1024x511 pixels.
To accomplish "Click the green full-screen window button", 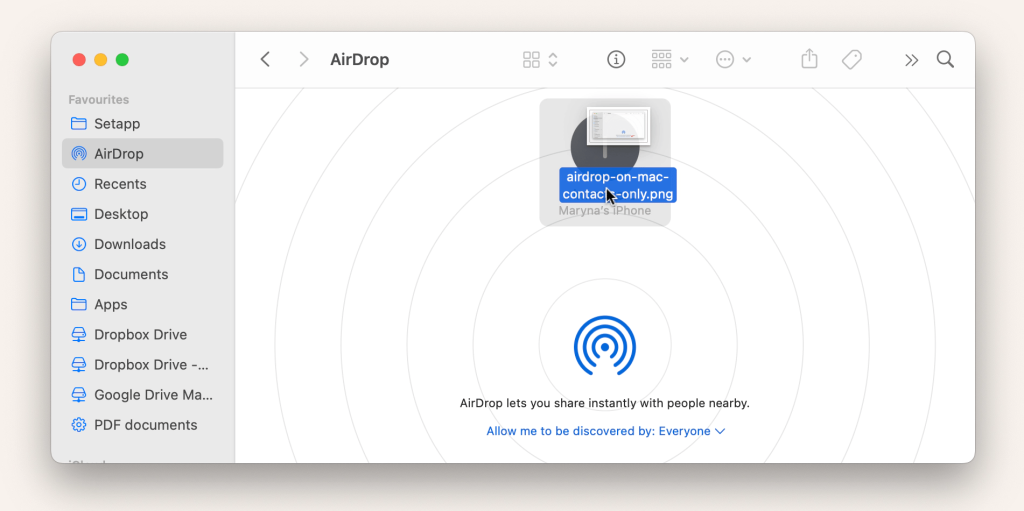I will tap(122, 60).
